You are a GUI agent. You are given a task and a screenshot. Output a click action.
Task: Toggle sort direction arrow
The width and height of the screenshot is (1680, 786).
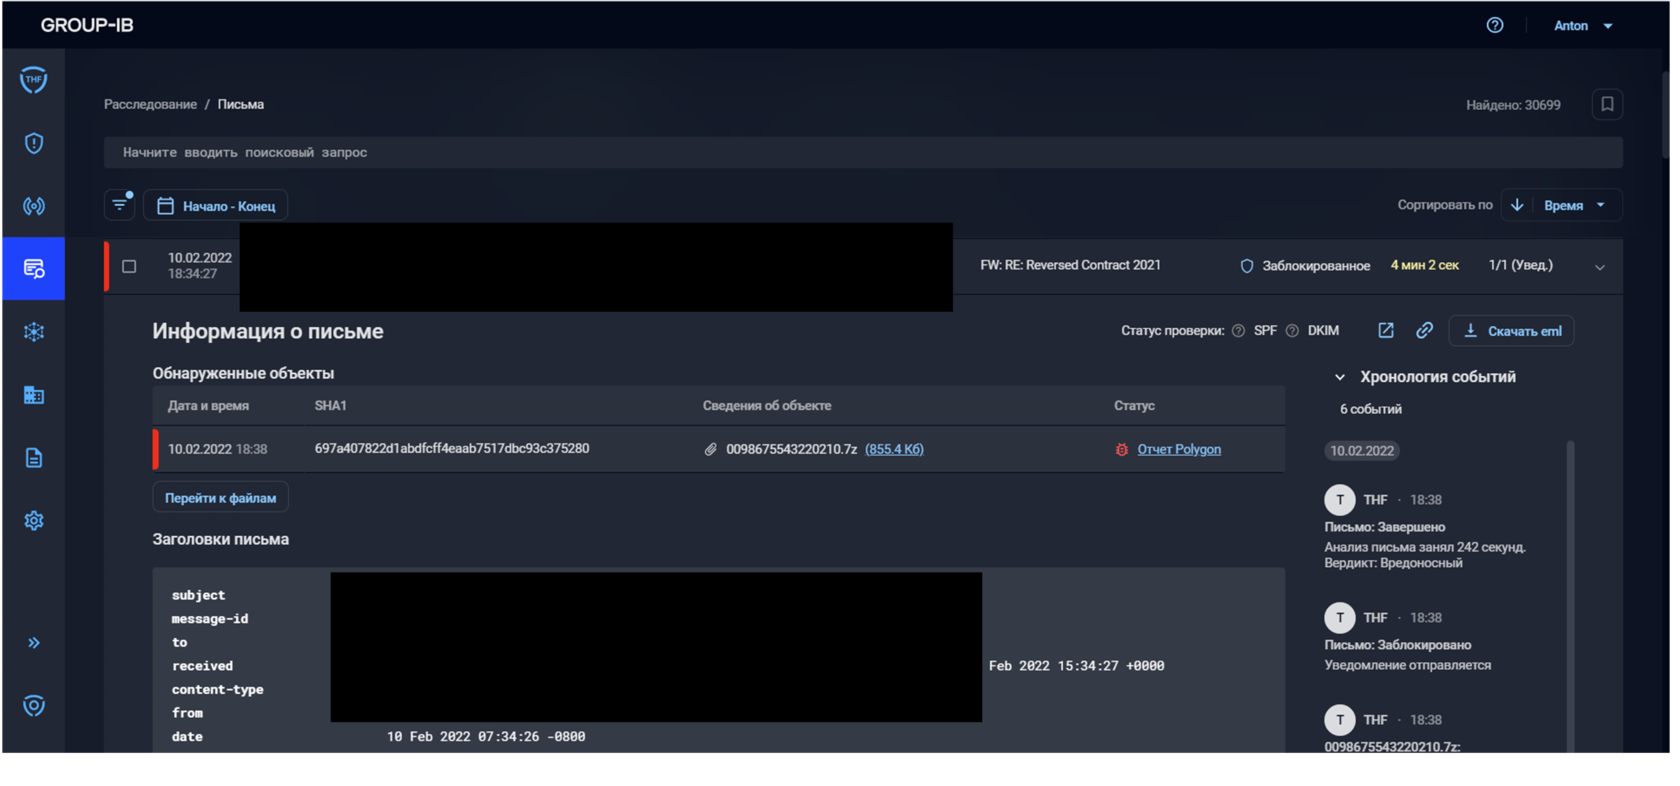1517,205
